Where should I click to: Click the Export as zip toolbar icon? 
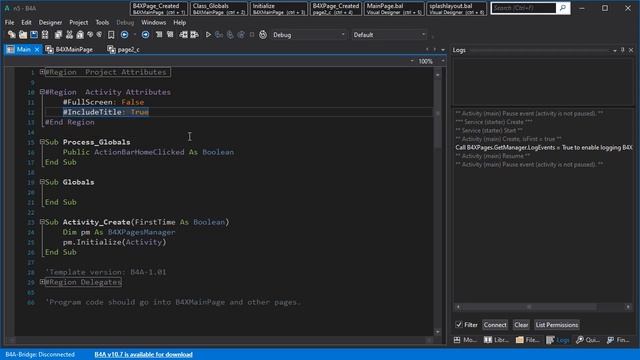[45, 35]
